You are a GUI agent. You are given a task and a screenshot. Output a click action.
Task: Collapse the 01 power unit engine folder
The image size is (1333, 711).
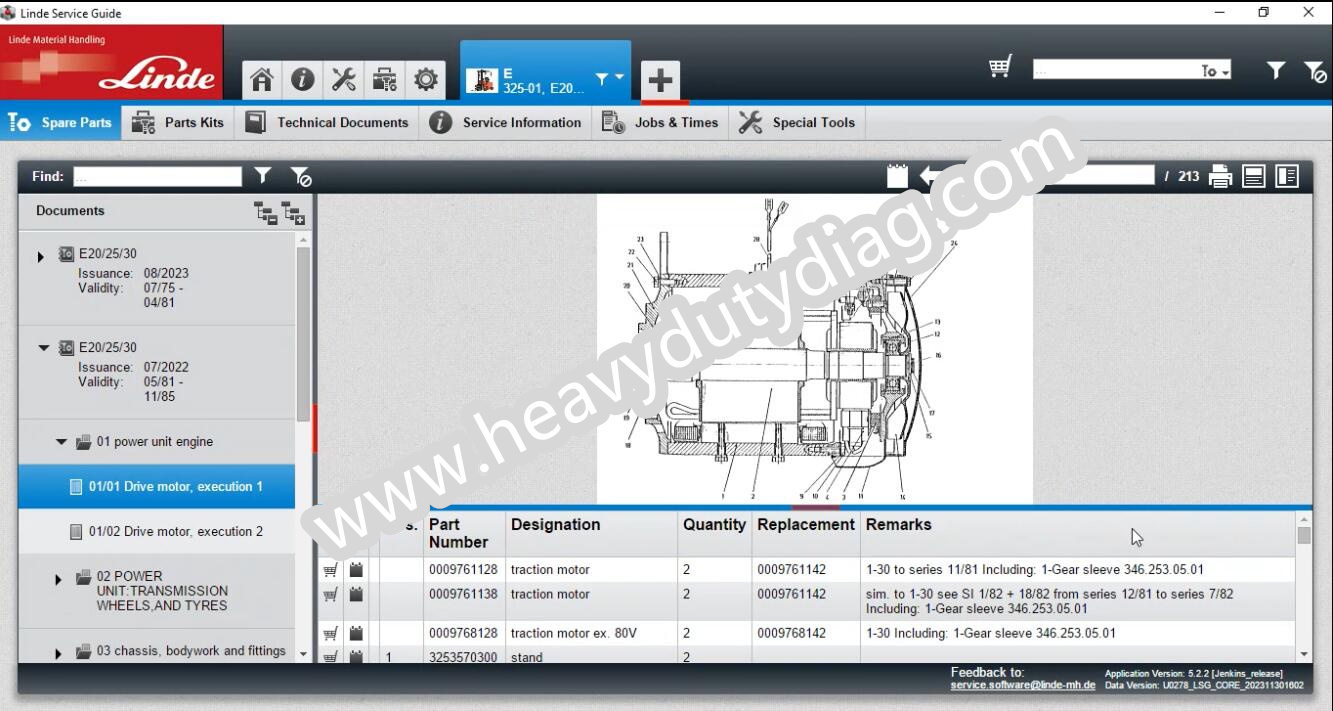(x=61, y=442)
